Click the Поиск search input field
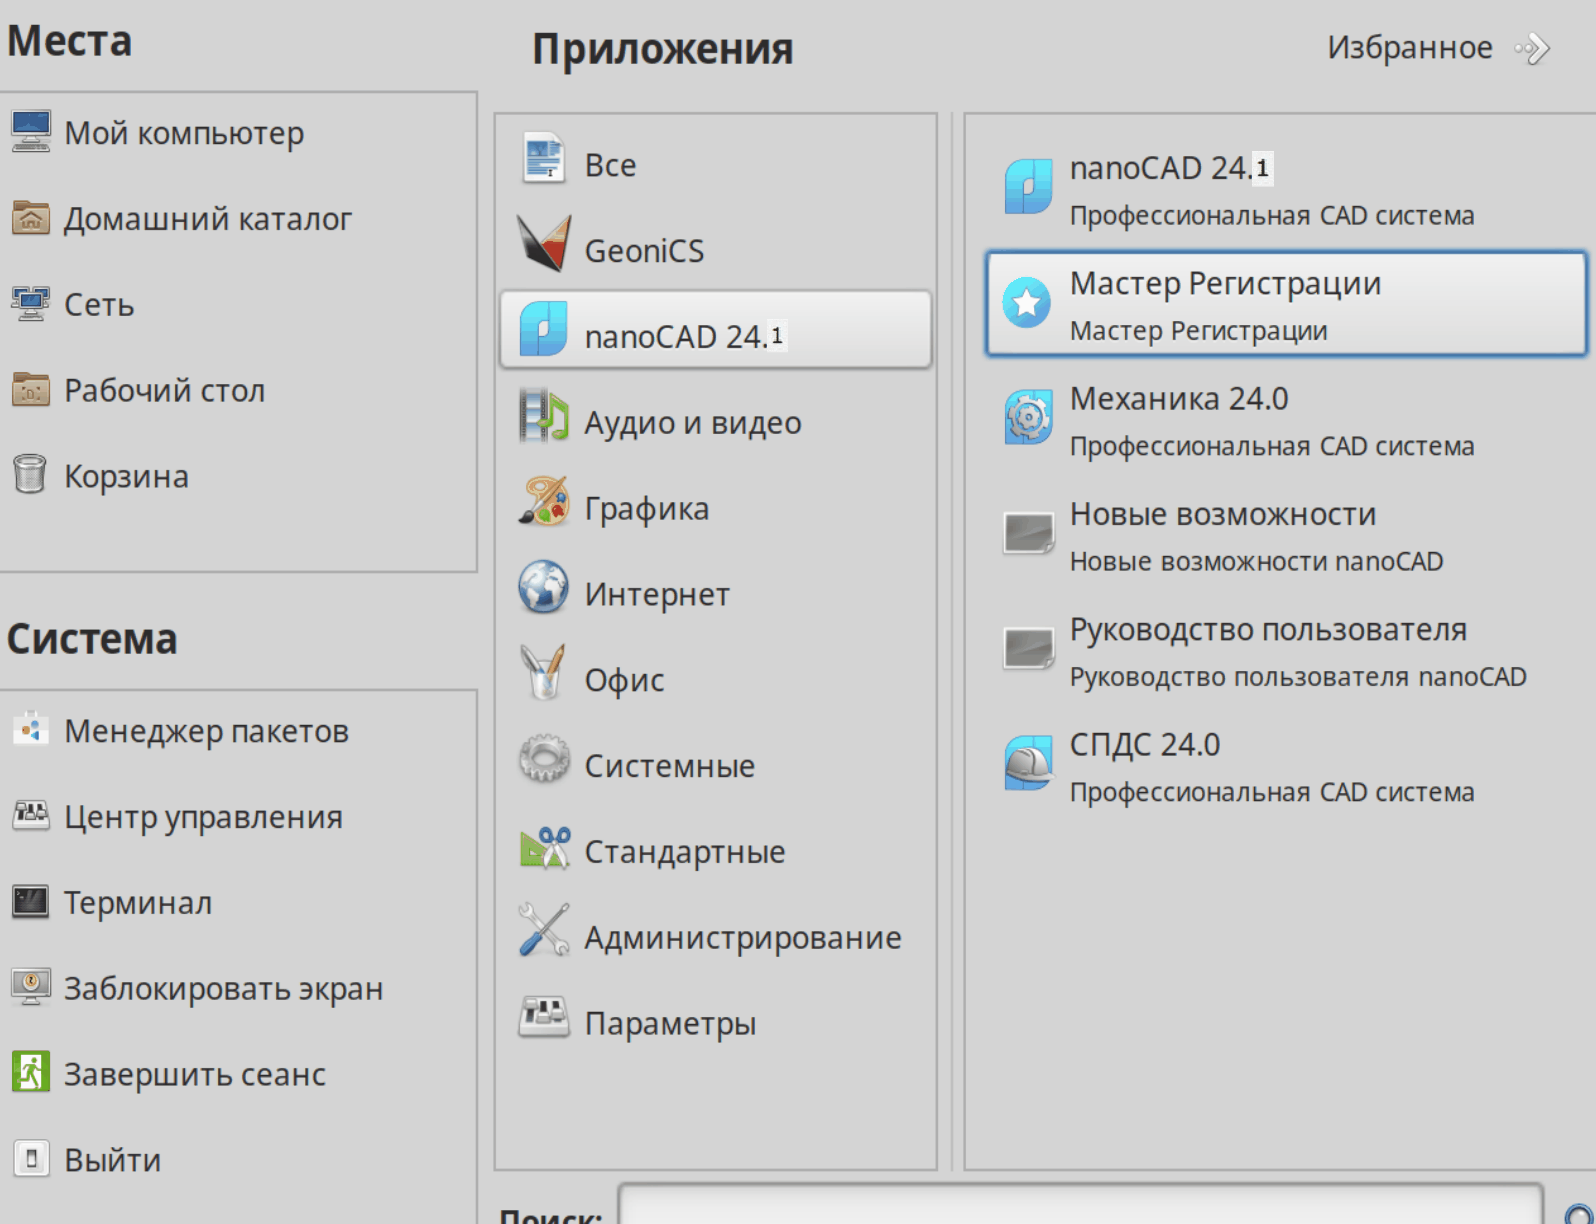Image resolution: width=1596 pixels, height=1224 pixels. click(1080, 1205)
